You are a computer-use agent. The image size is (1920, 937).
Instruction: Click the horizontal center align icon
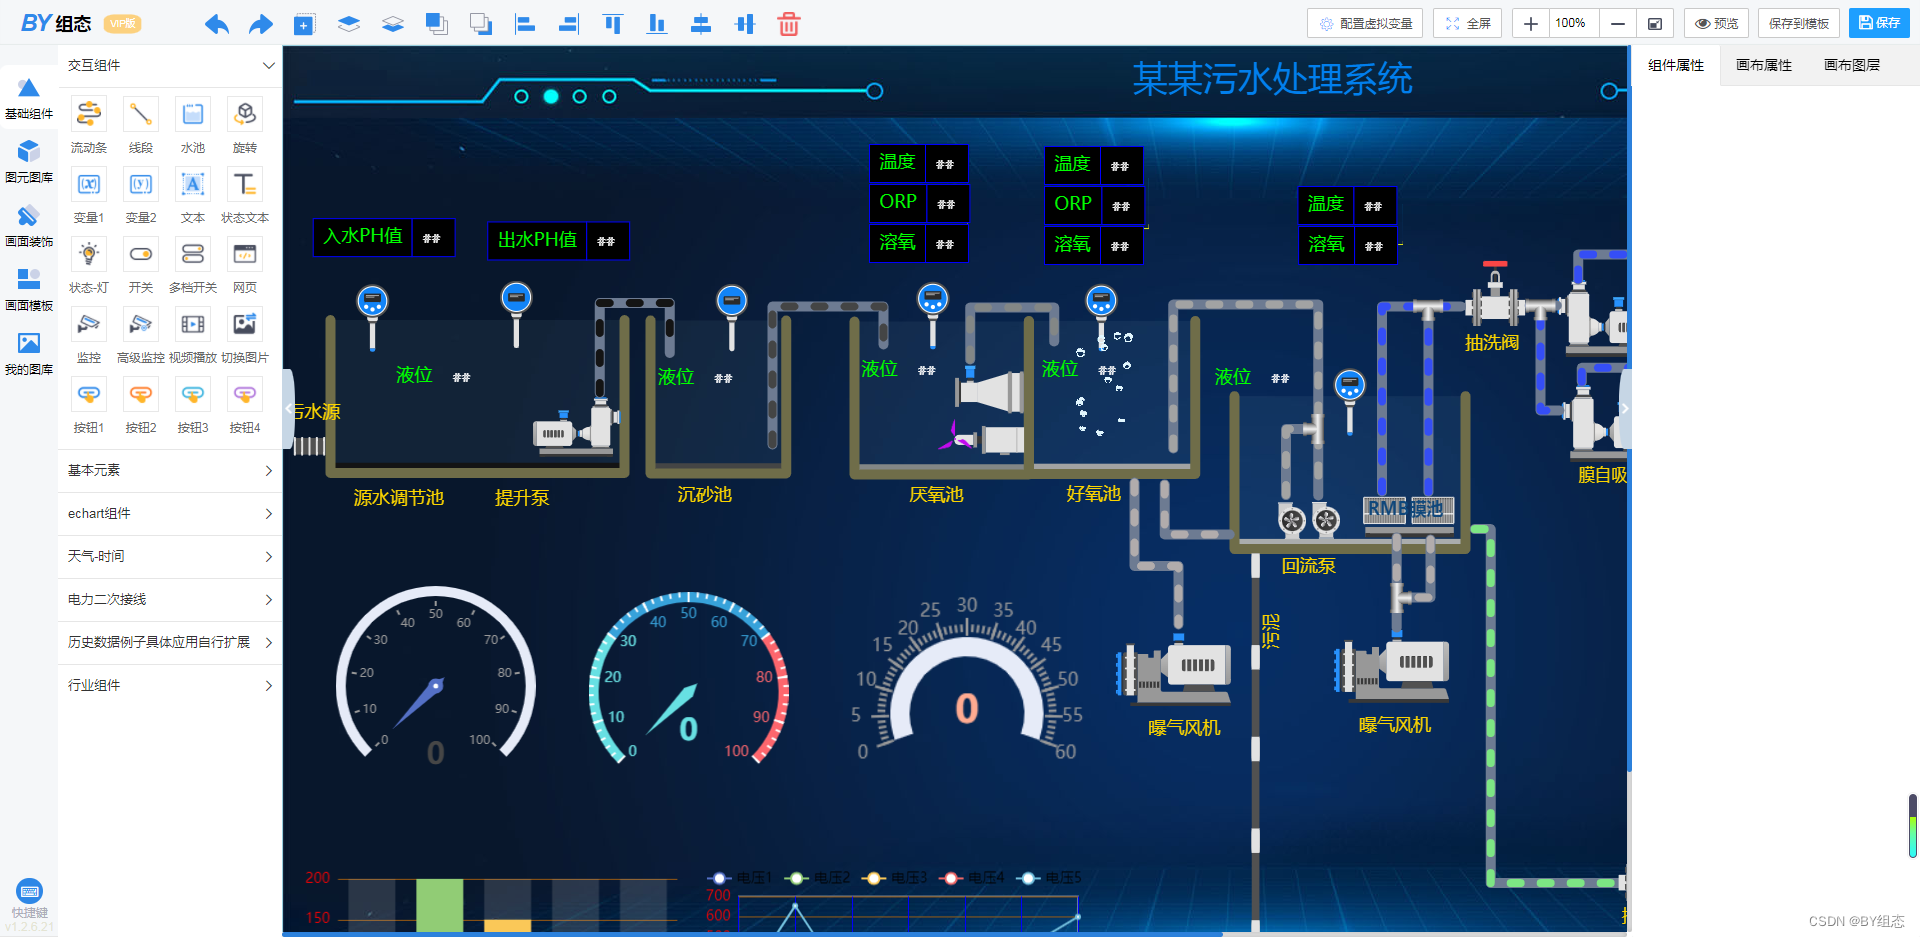click(x=745, y=24)
